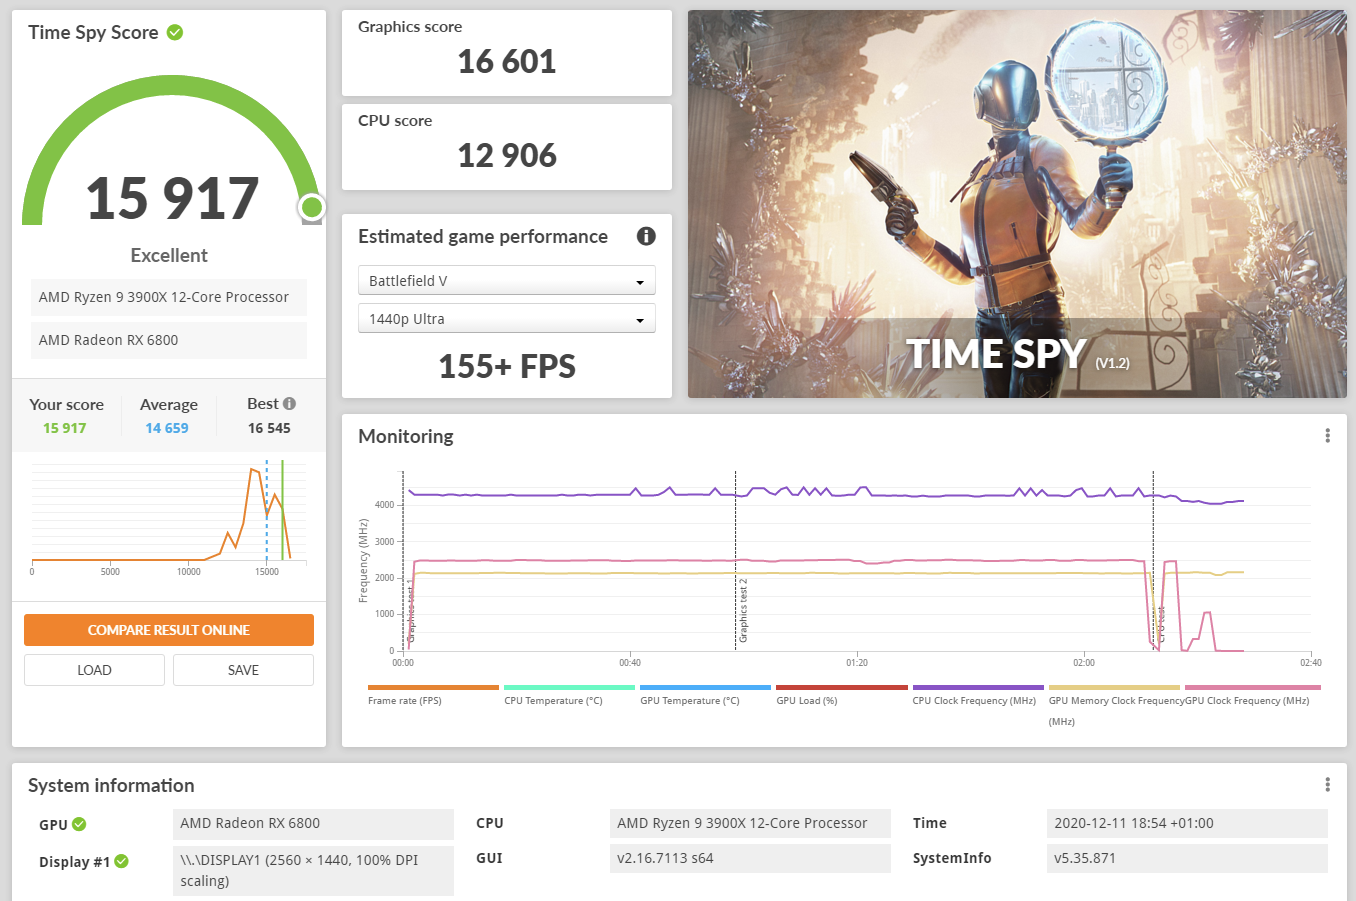Click the Display #1 value field
The width and height of the screenshot is (1356, 901).
tap(313, 870)
